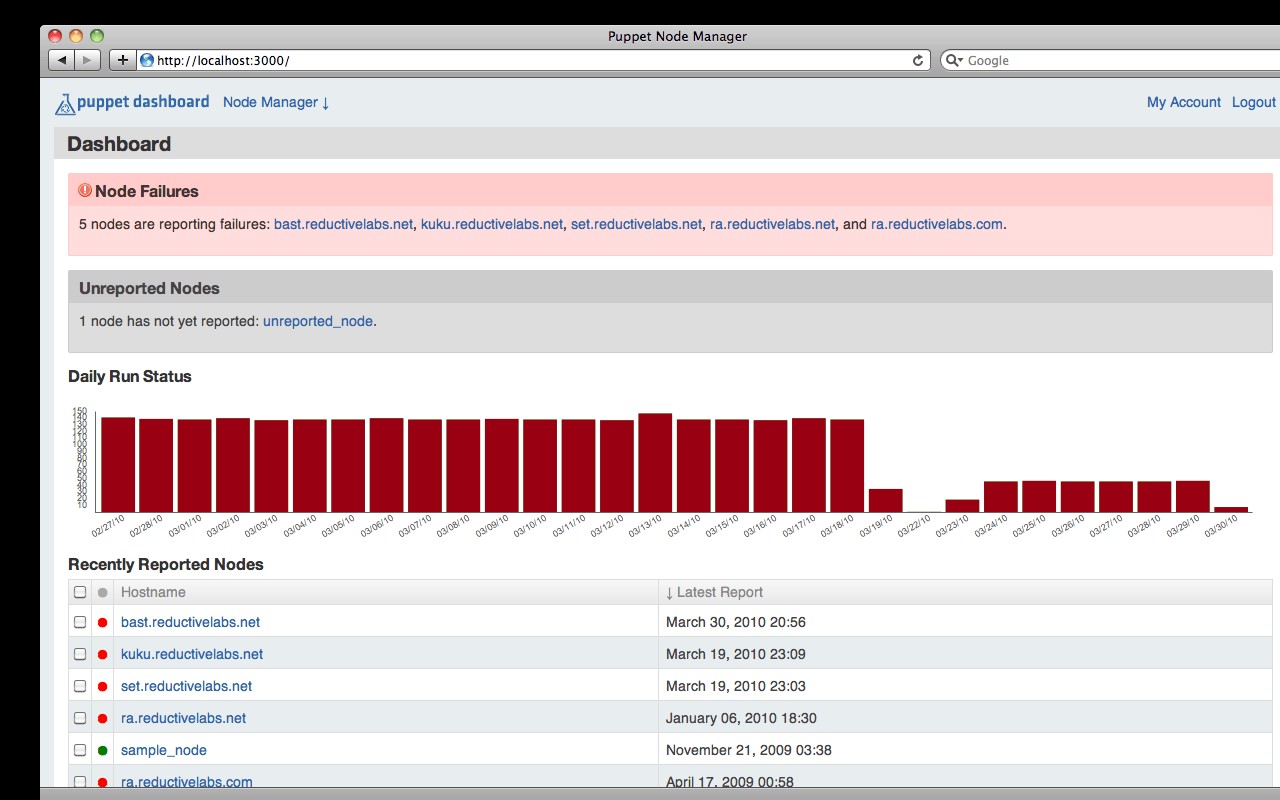The height and width of the screenshot is (800, 1280).
Task: Check the box for sample_node row
Action: (x=80, y=750)
